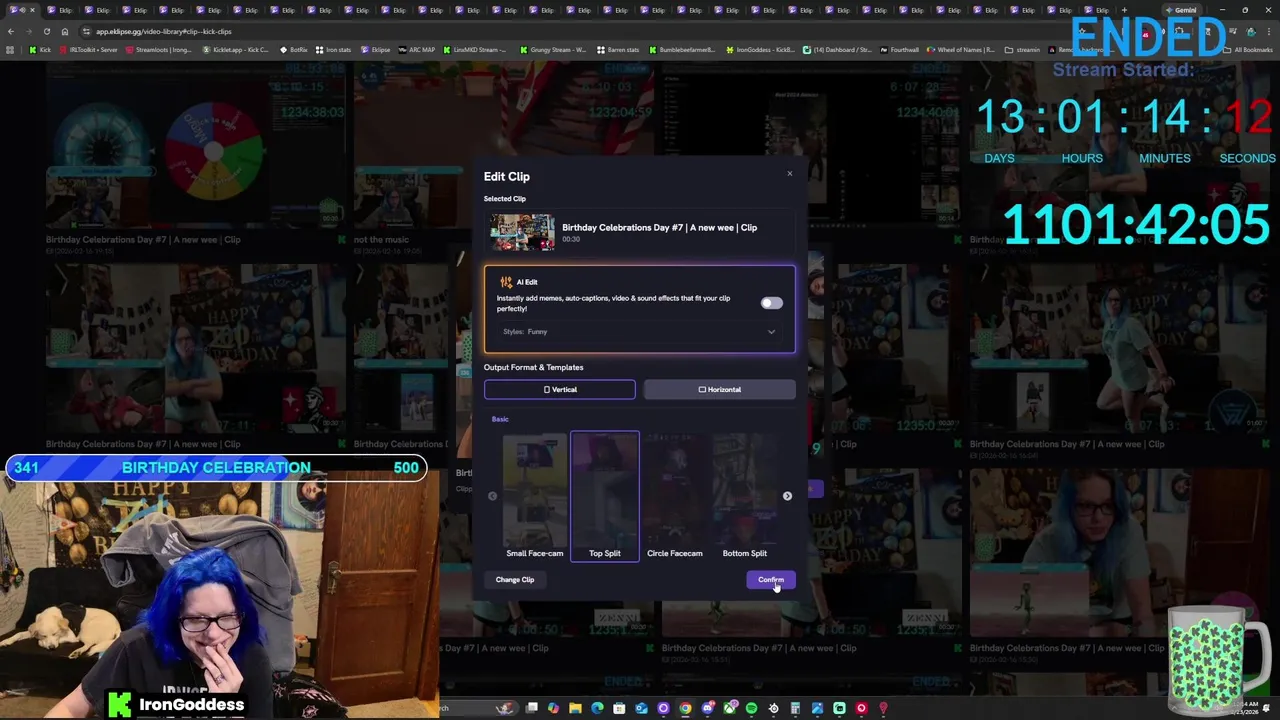Open Xbox app from the taskbar

(x=729, y=708)
